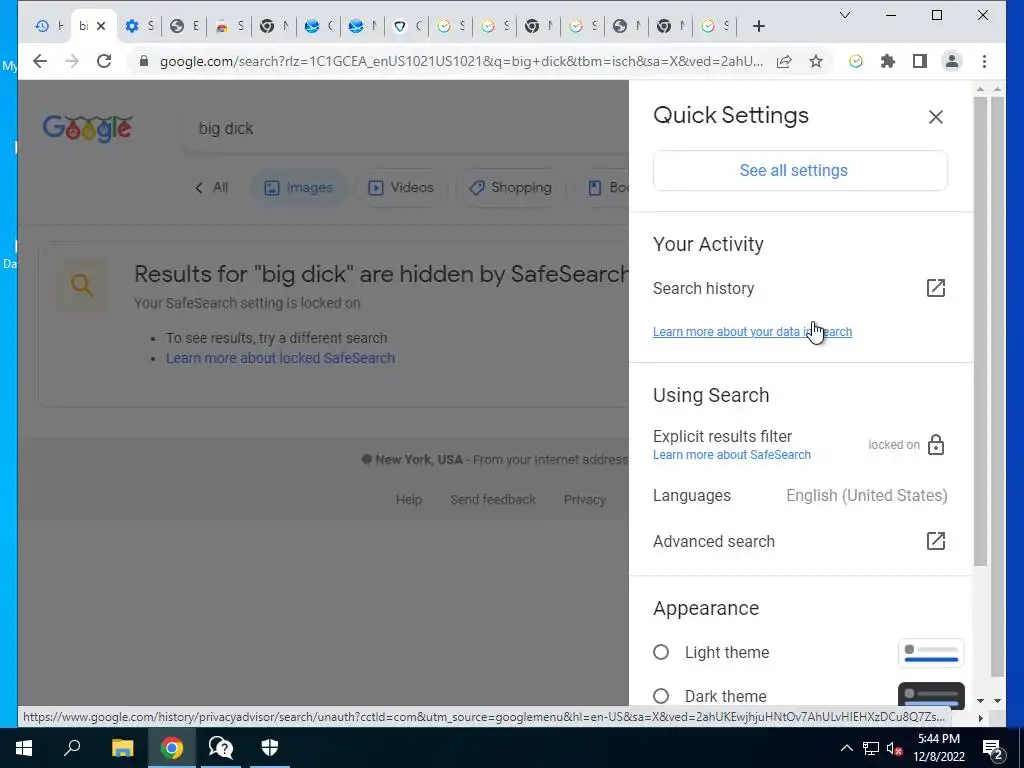Open 'Learn more about your data in Search'
The image size is (1024, 768).
[x=752, y=332]
